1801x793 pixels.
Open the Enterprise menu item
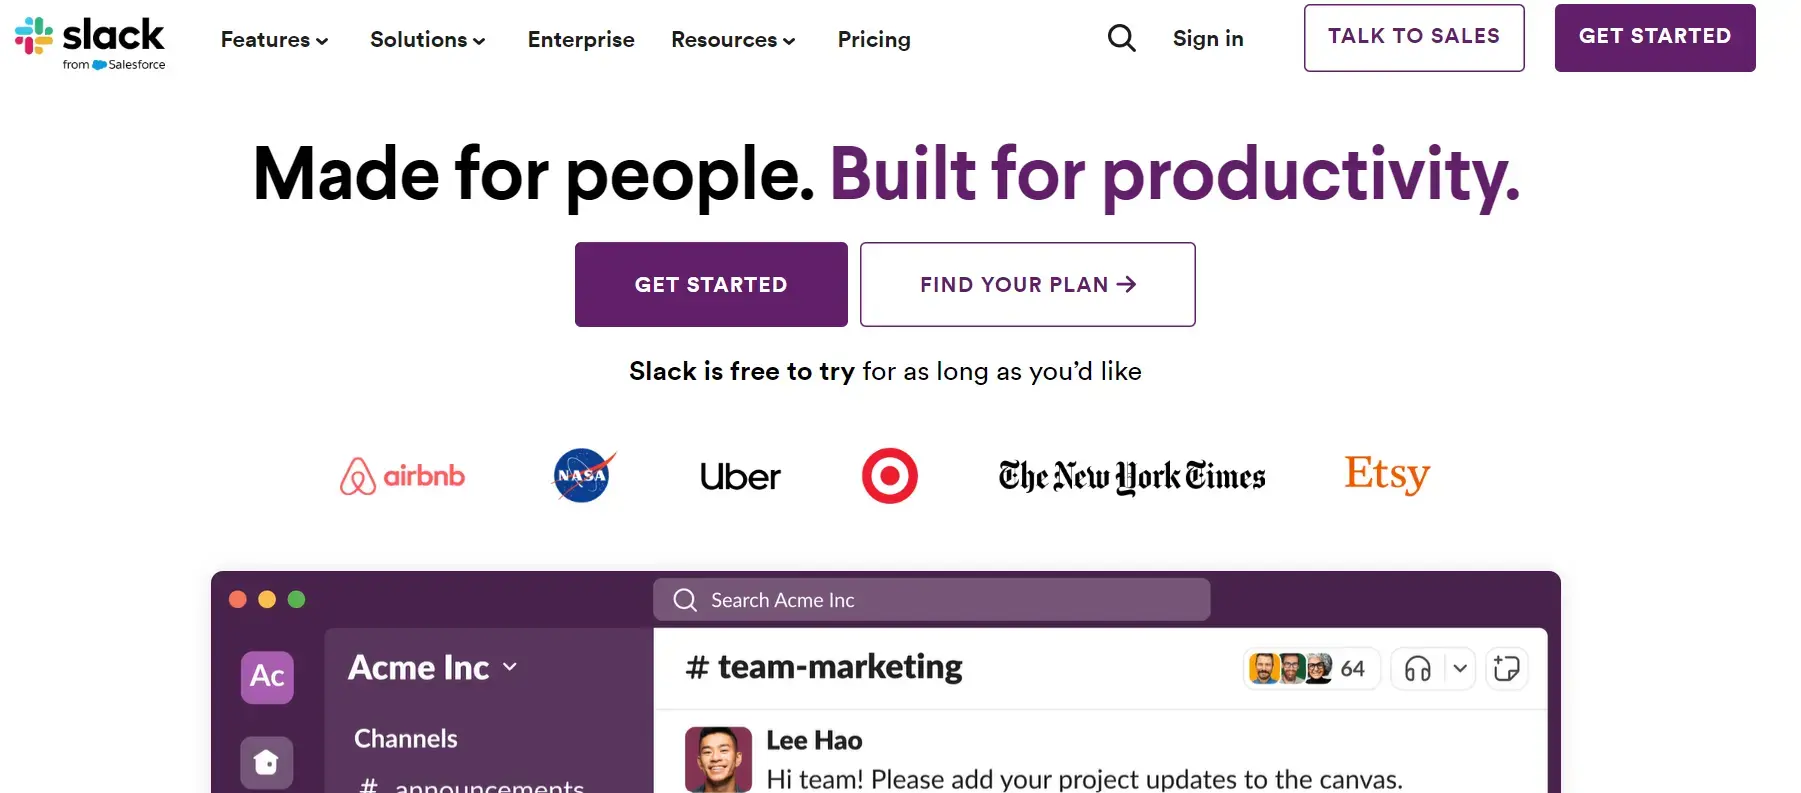[x=581, y=39]
